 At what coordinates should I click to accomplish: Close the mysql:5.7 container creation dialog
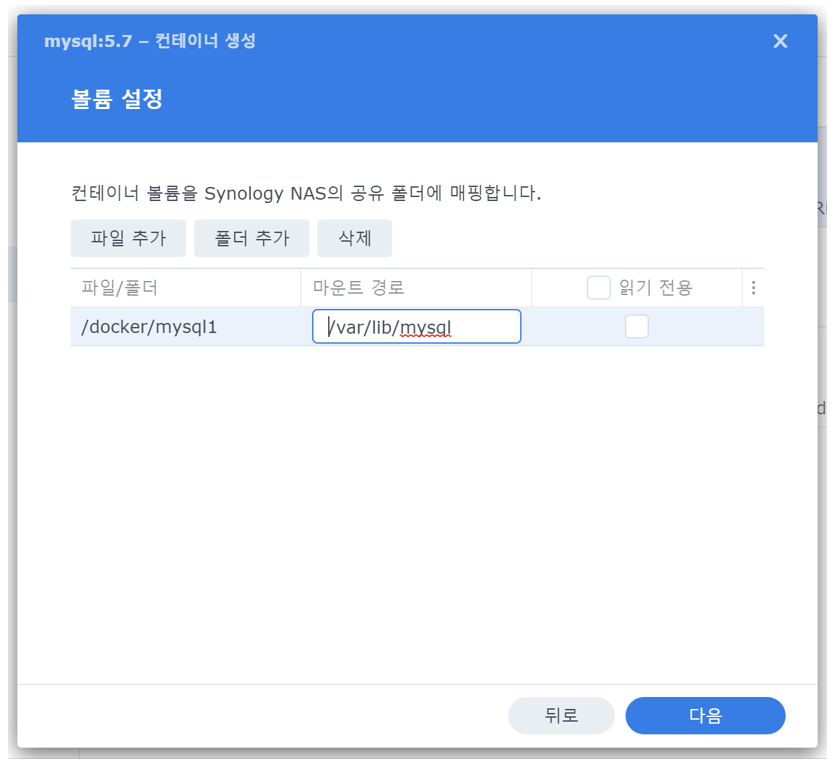coord(780,41)
